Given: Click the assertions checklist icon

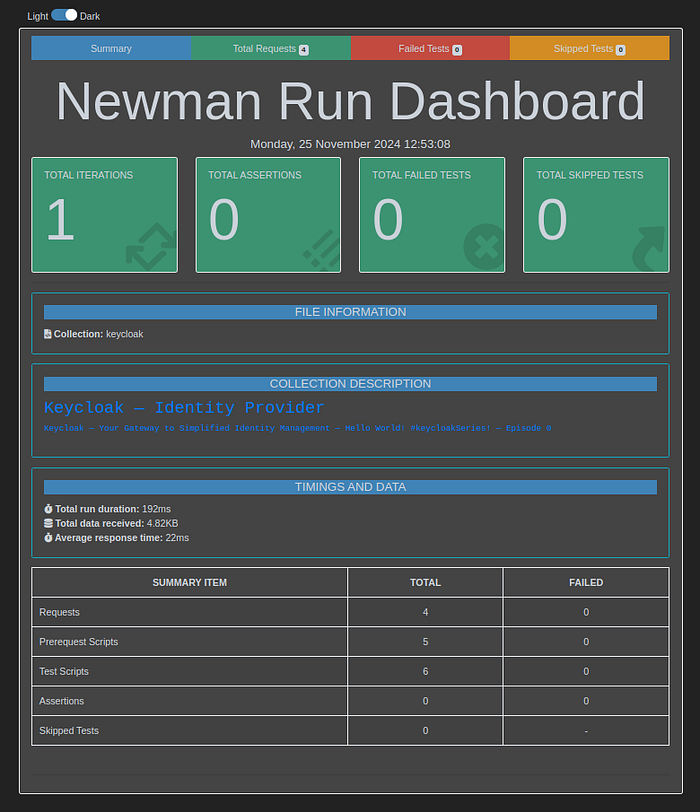Looking at the screenshot, I should coord(322,250).
